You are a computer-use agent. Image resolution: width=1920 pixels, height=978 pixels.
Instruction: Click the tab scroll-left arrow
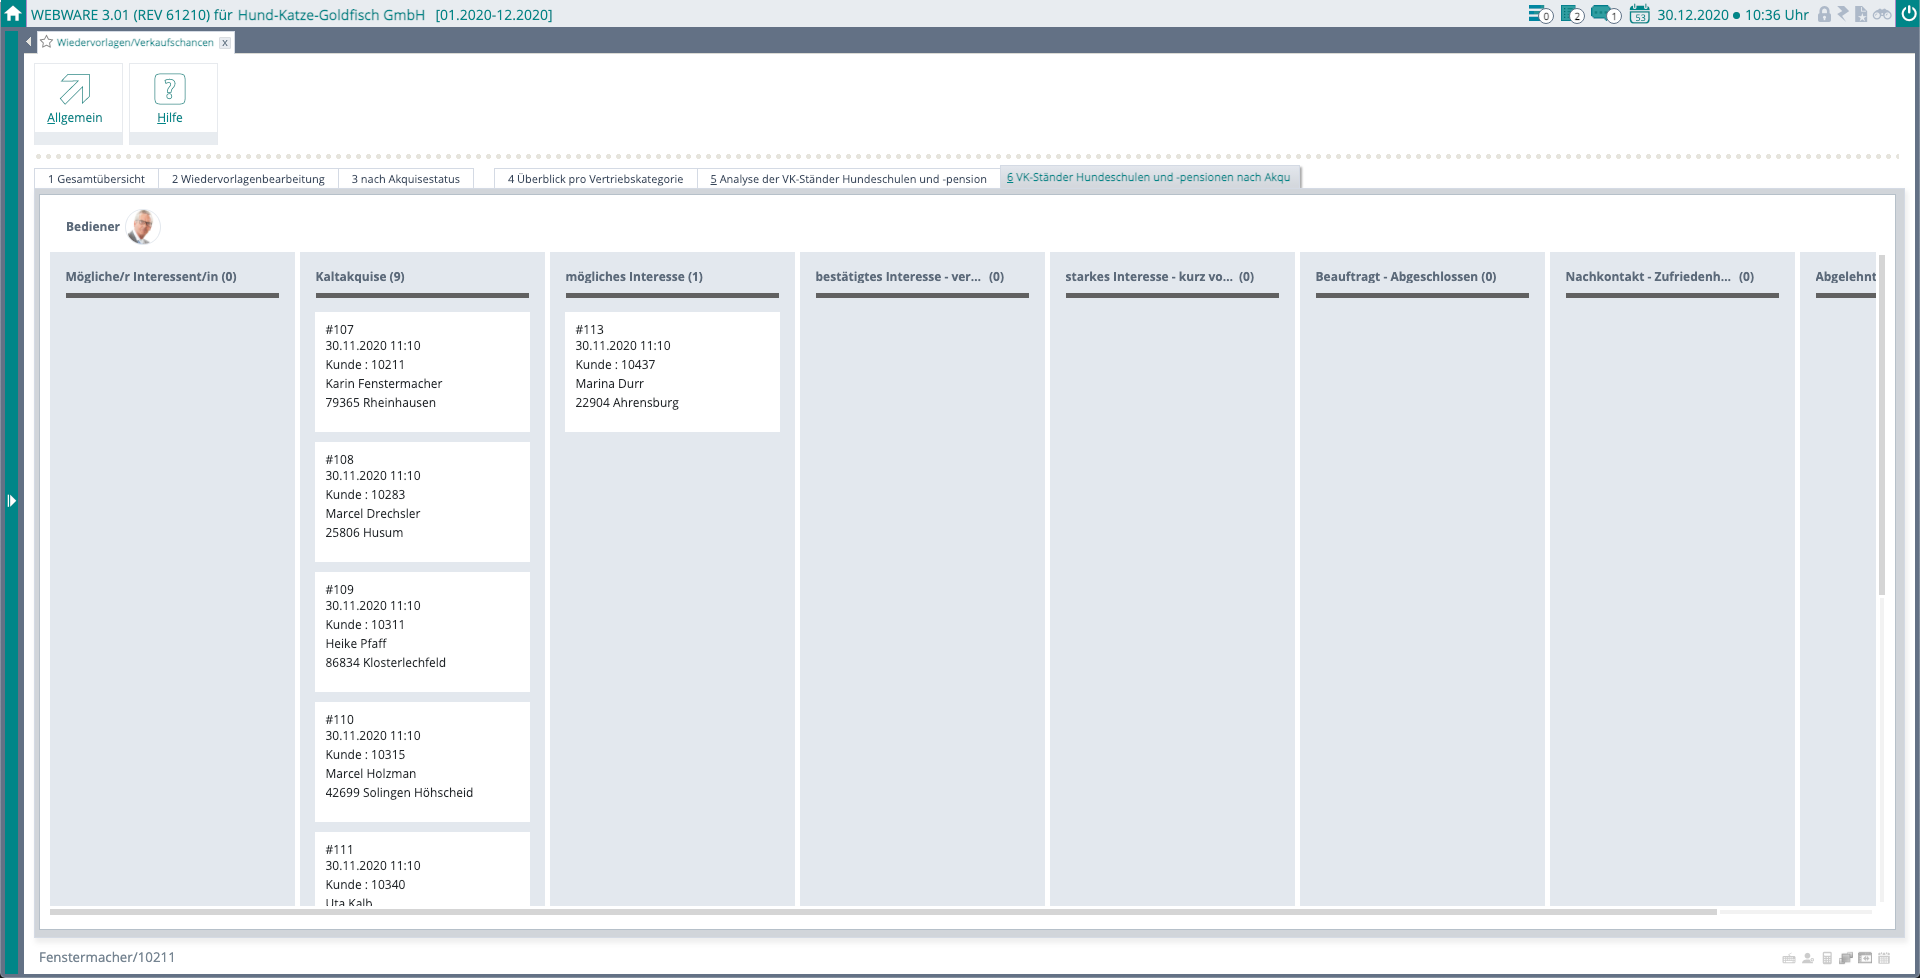tap(28, 42)
